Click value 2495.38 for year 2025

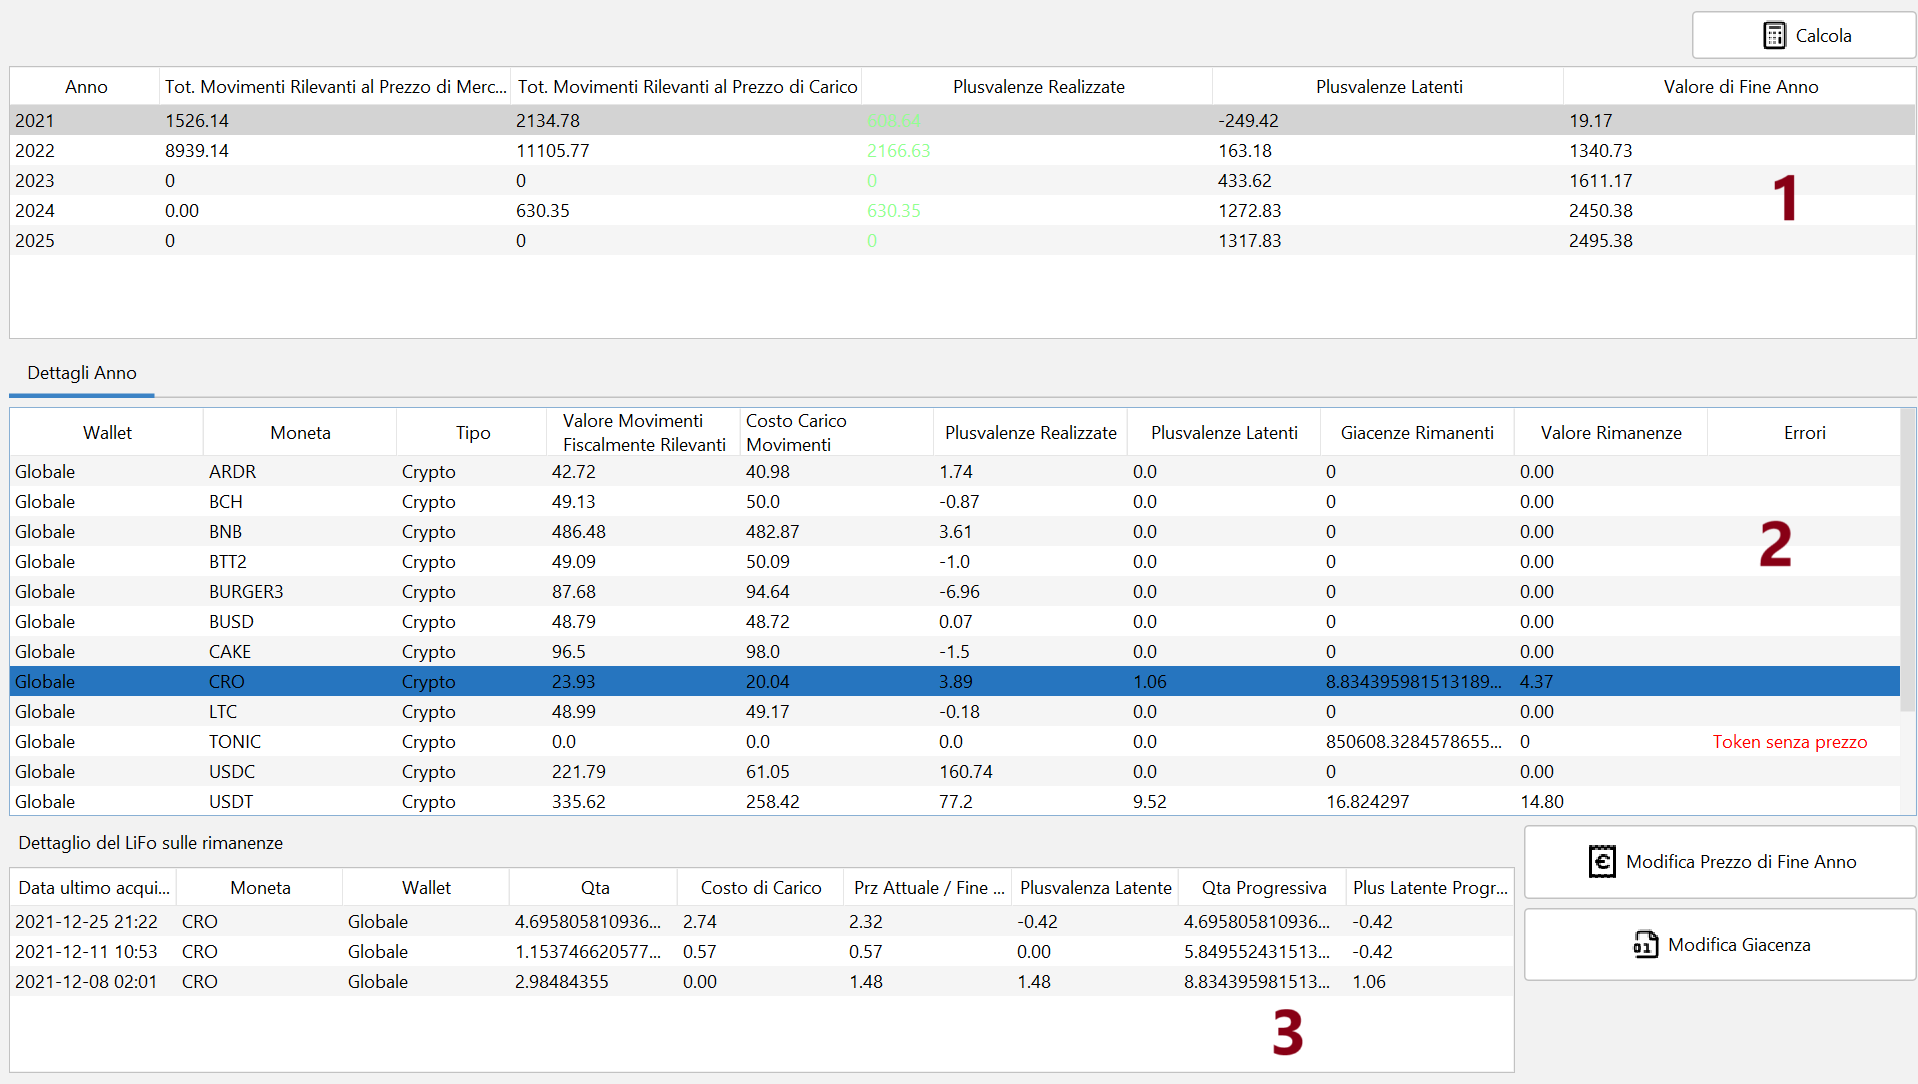(x=1600, y=241)
